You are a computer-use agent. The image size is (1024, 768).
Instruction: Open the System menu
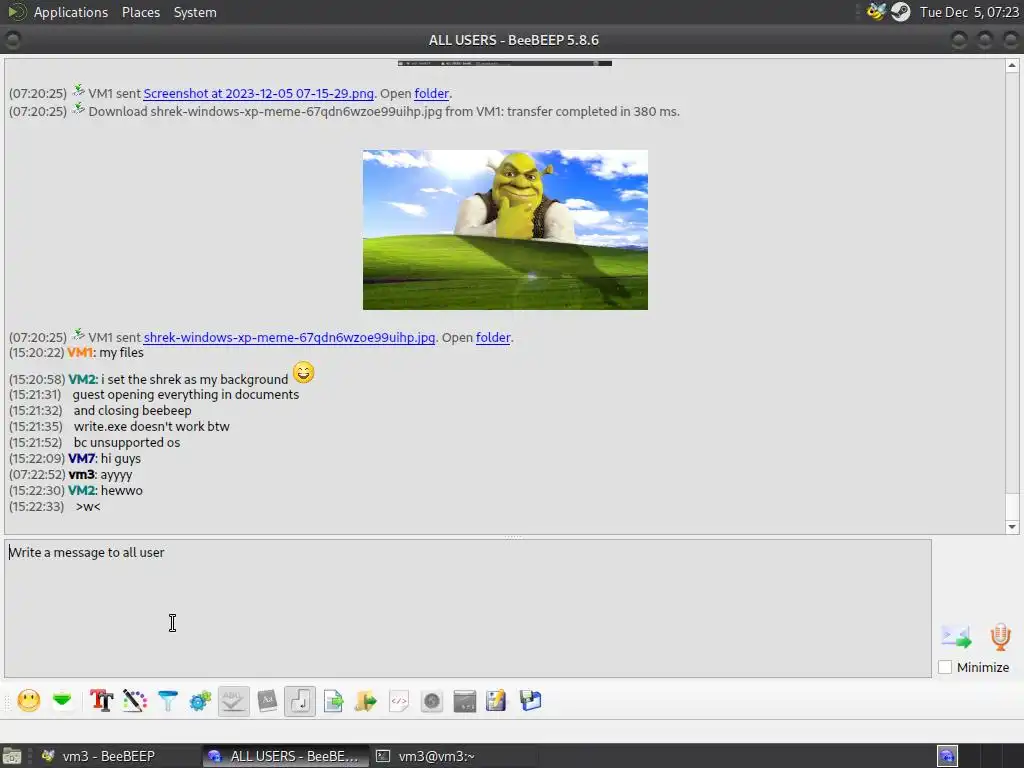pyautogui.click(x=195, y=12)
